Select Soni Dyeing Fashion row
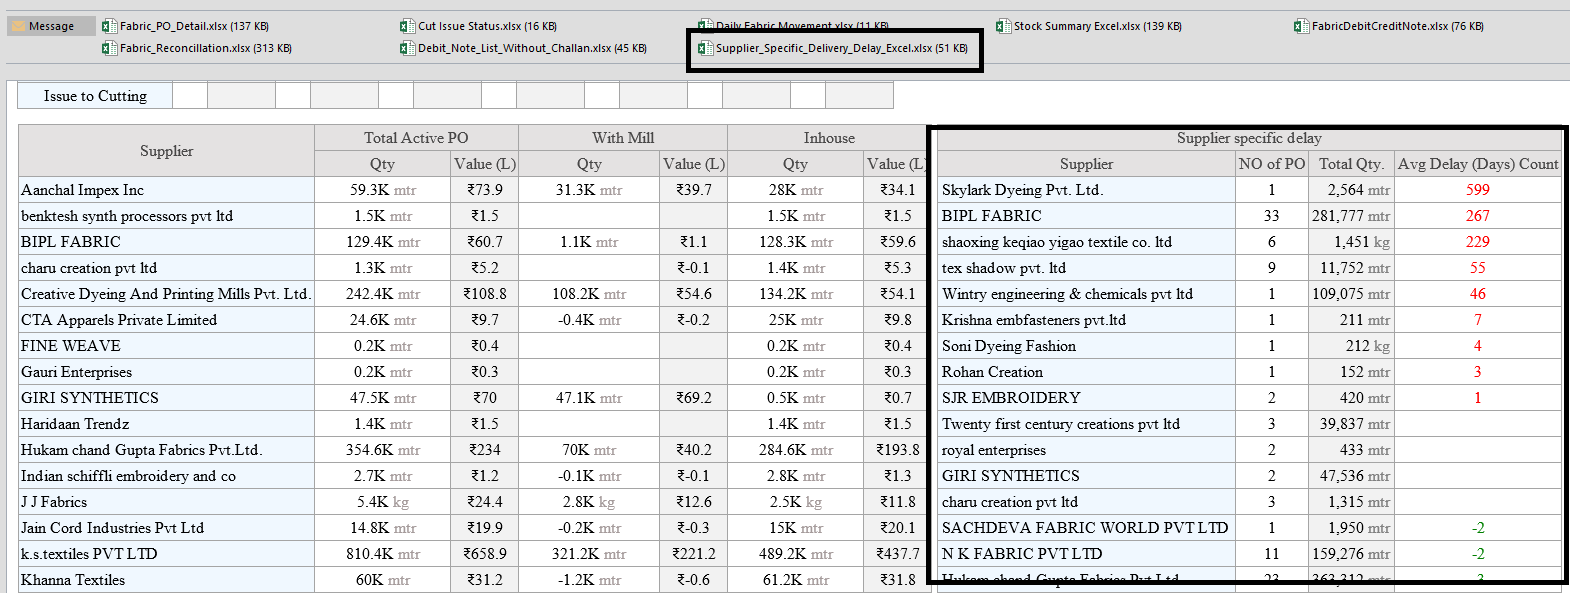The image size is (1570, 593). click(x=1086, y=346)
